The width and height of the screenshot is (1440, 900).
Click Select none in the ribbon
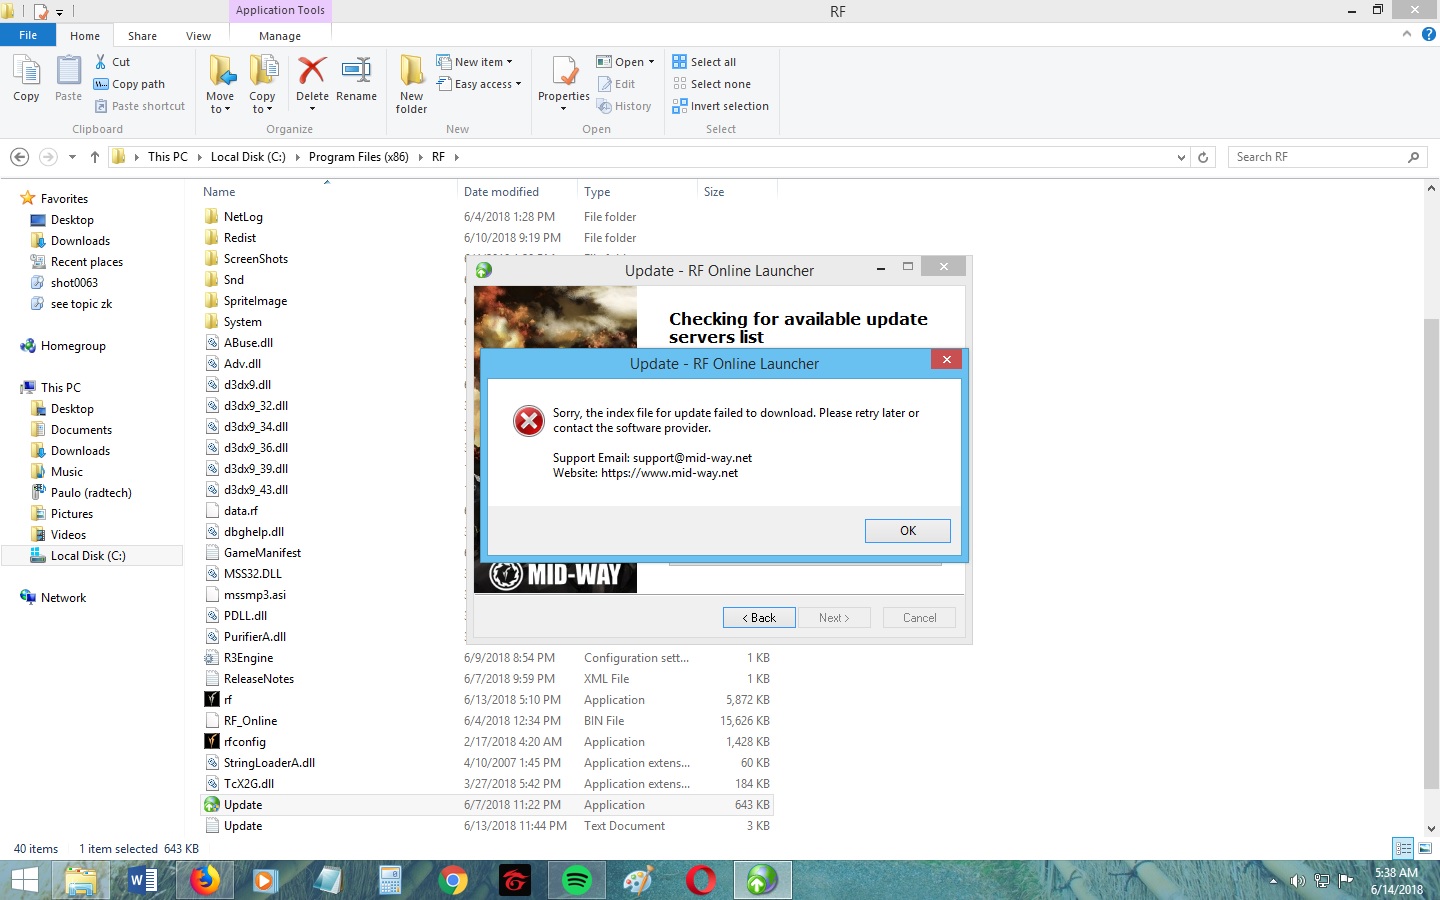click(711, 84)
